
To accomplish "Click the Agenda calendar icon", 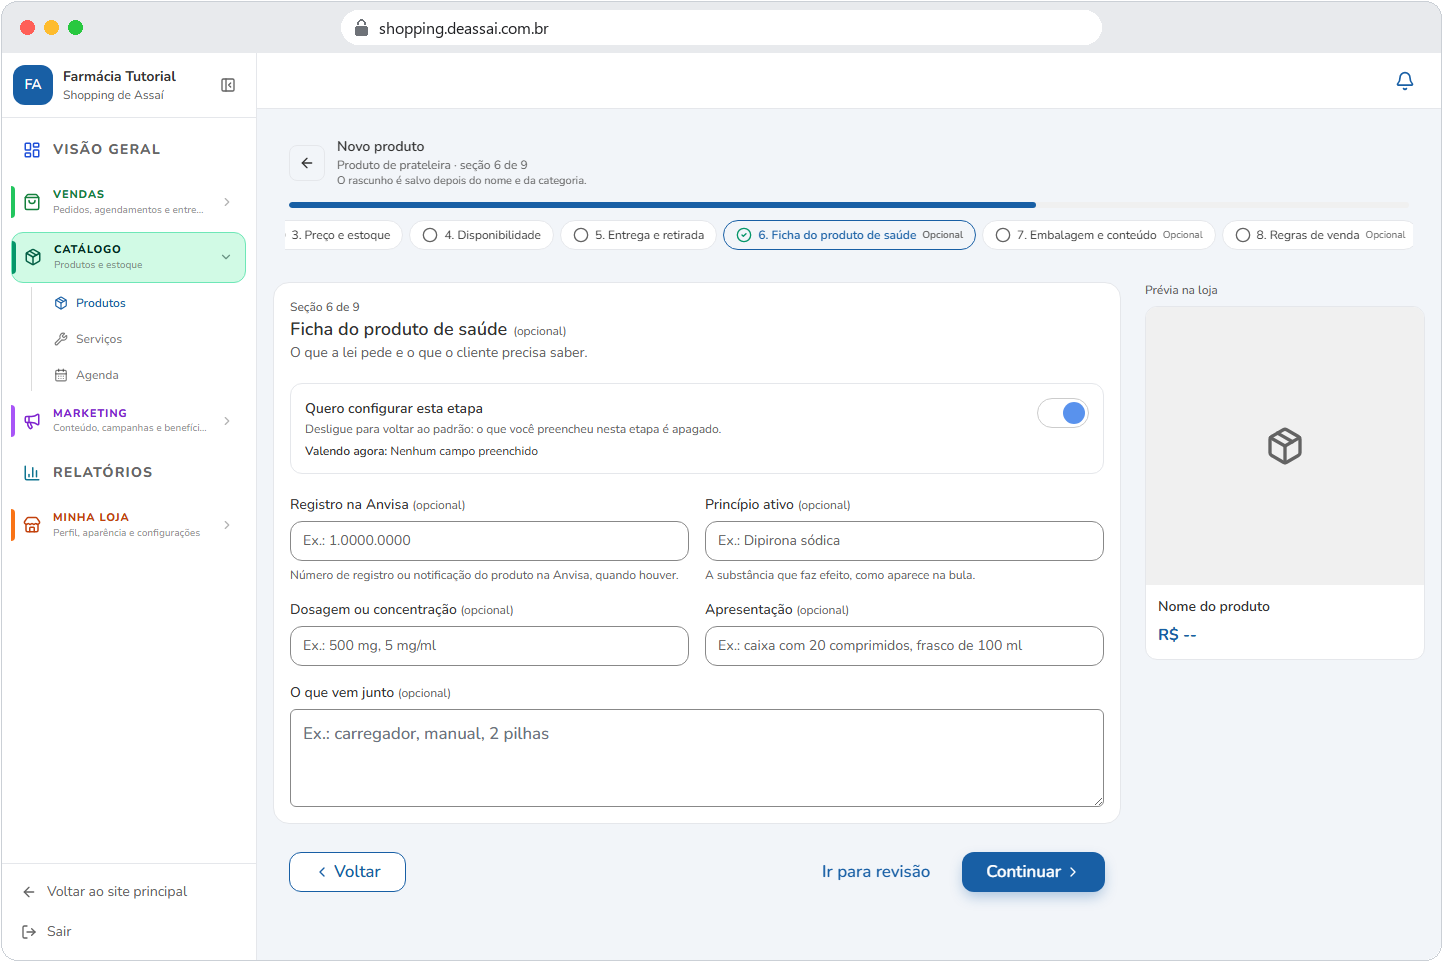I will [x=61, y=375].
